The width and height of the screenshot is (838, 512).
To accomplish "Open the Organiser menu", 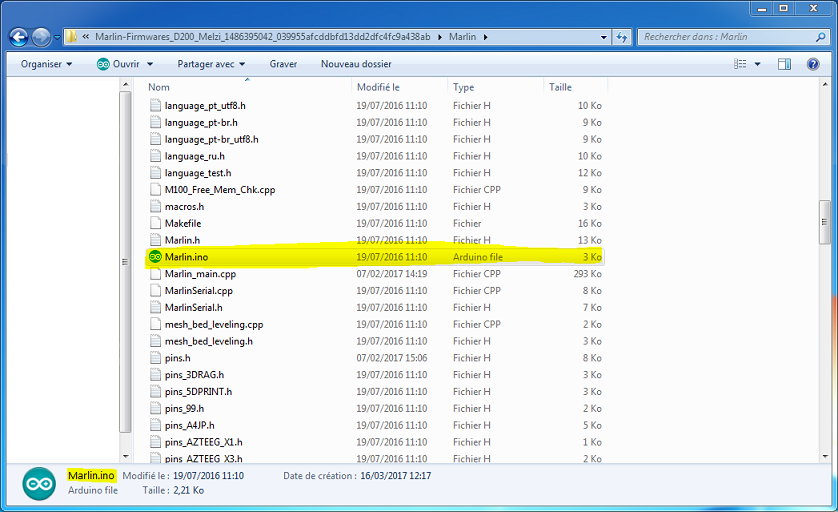I will (x=46, y=64).
